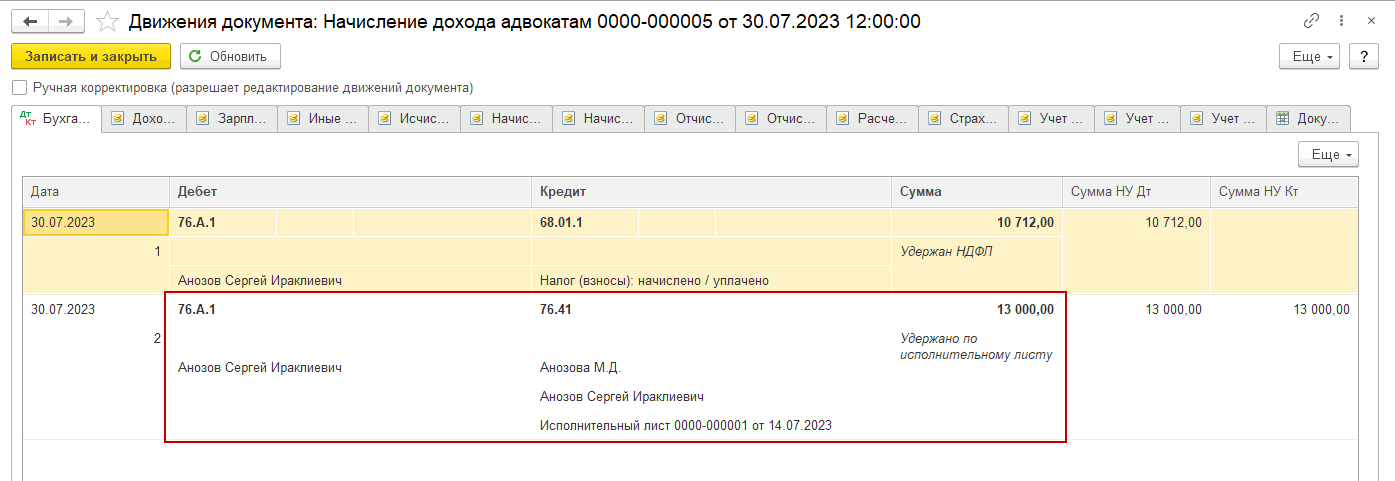Image resolution: width=1395 pixels, height=481 pixels.
Task: Copy link using the chain icon
Action: 1311,21
